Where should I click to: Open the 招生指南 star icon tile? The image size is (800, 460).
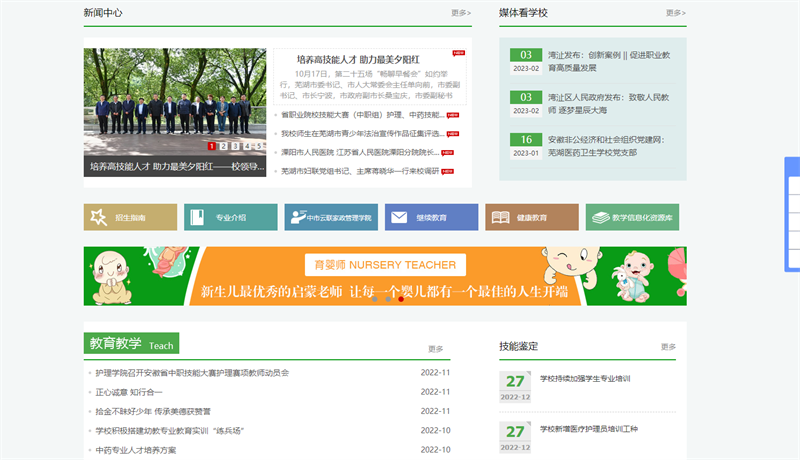click(x=130, y=217)
